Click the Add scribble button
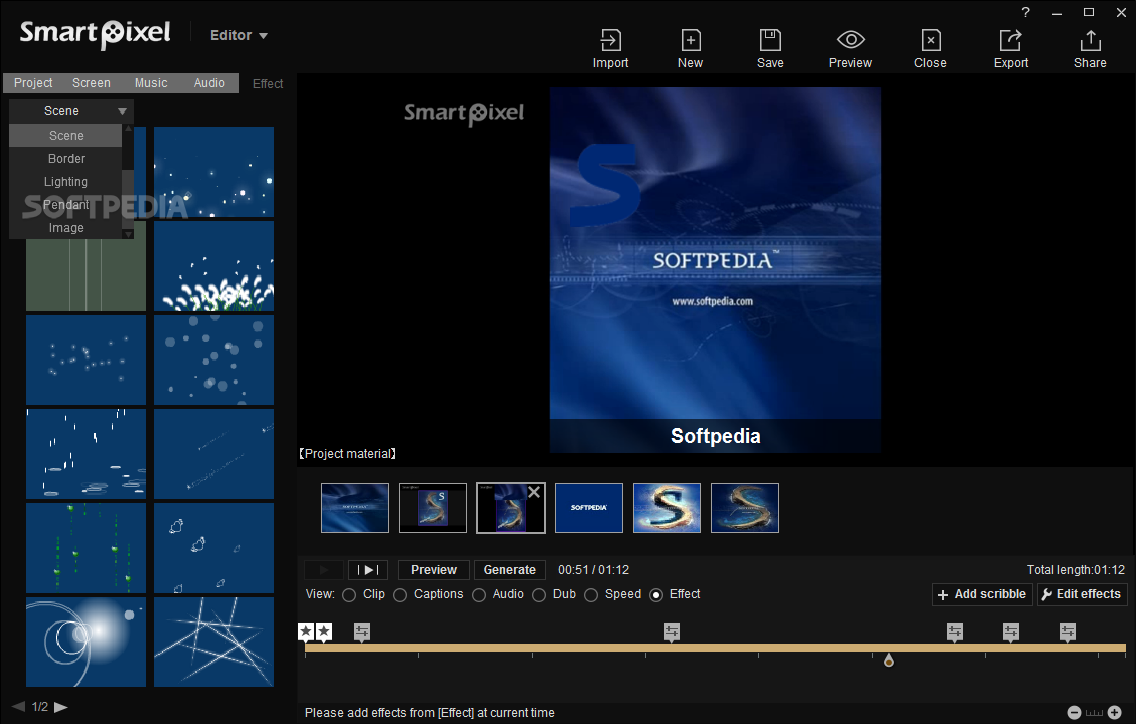The image size is (1136, 724). [x=982, y=594]
